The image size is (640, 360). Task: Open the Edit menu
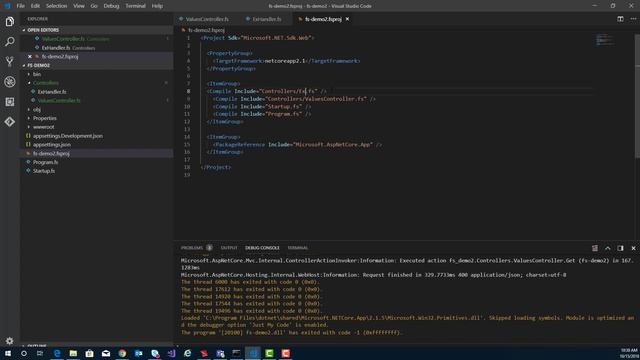click(x=36, y=6)
